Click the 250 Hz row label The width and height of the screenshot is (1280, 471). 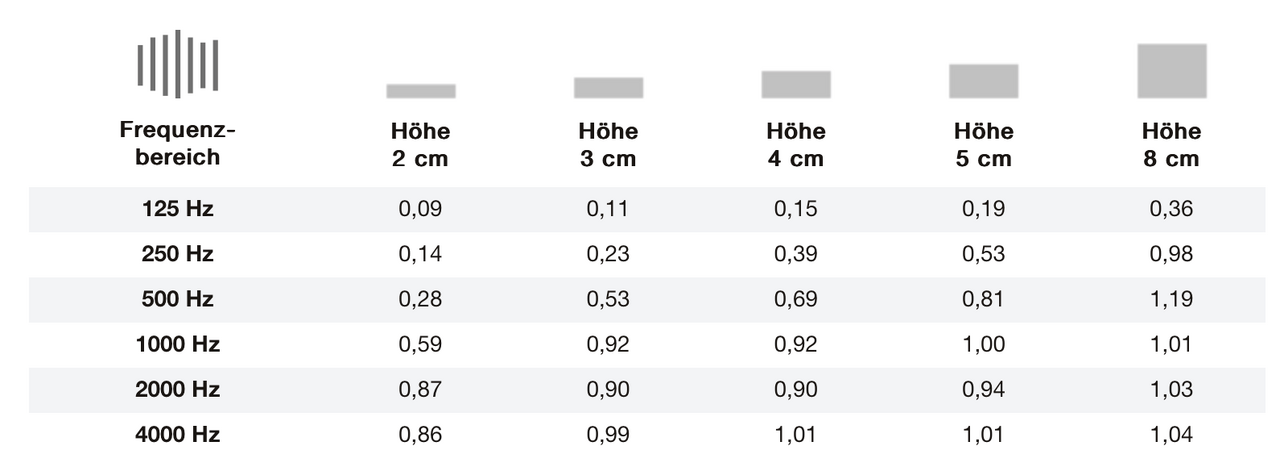[x=177, y=255]
